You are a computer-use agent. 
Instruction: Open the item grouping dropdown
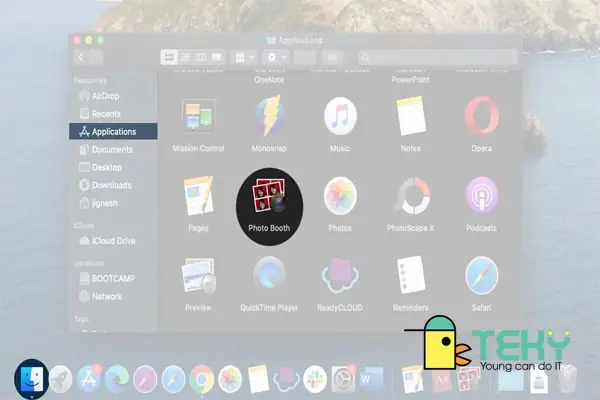tap(244, 57)
